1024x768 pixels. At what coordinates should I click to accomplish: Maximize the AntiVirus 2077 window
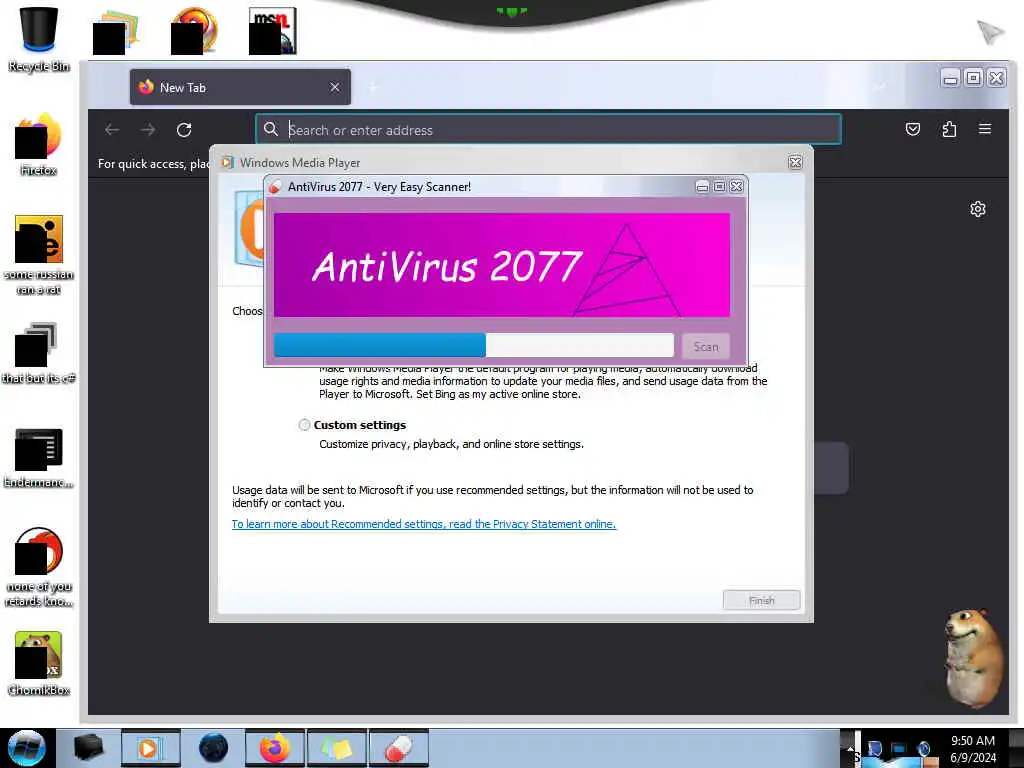(x=719, y=187)
